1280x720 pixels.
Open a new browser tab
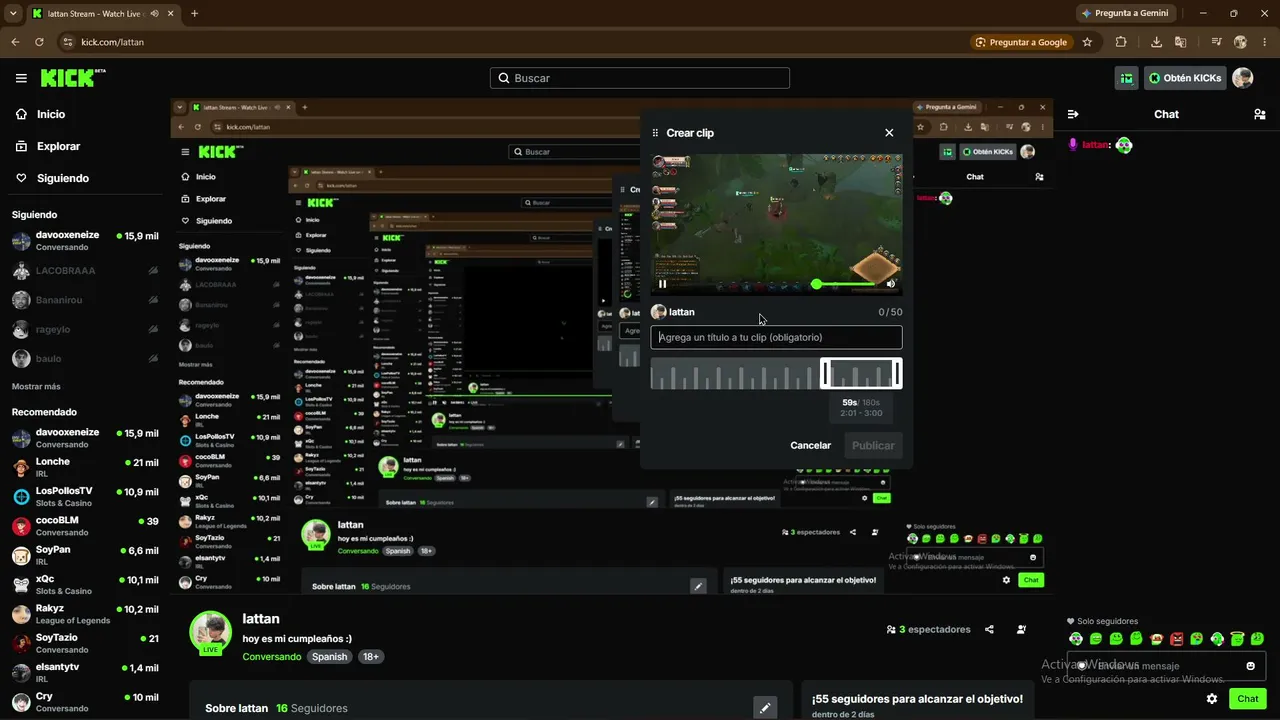coord(194,13)
